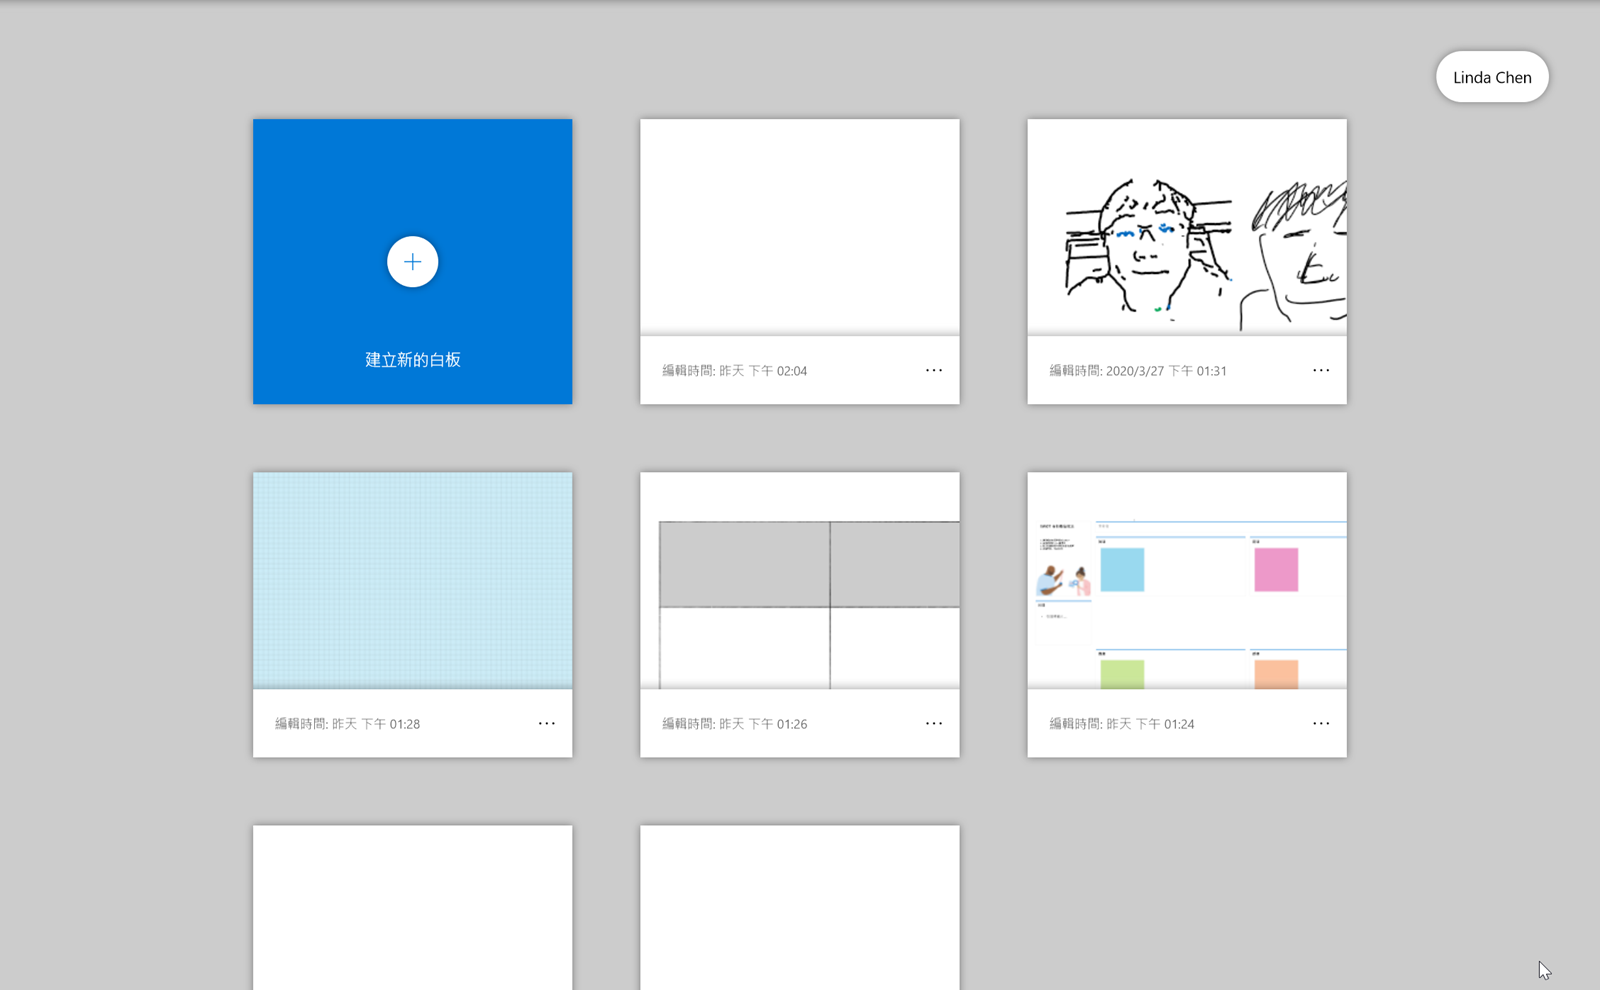This screenshot has width=1600, height=990.
Task: Click the 編輯時間 昨天 下午 01:28 label
Action: [x=347, y=724]
